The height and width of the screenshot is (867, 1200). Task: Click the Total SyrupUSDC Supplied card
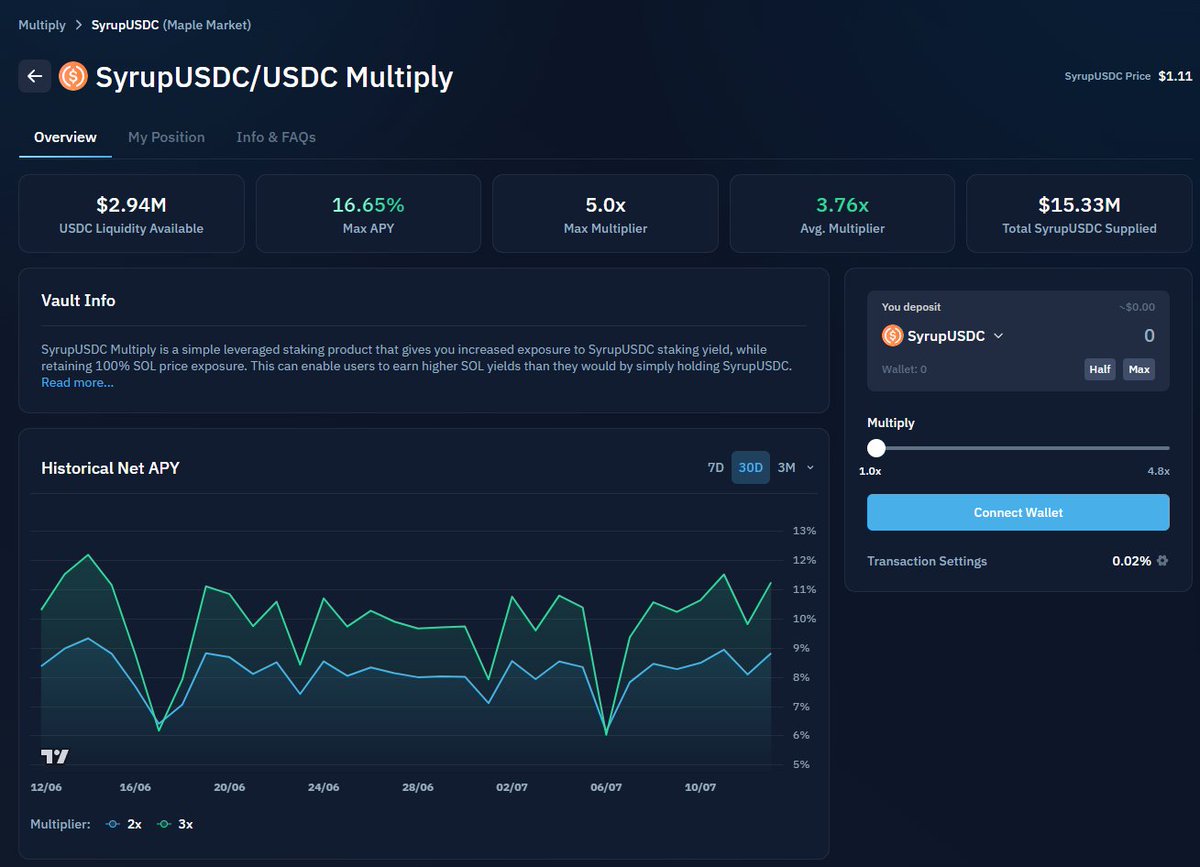click(x=1079, y=213)
